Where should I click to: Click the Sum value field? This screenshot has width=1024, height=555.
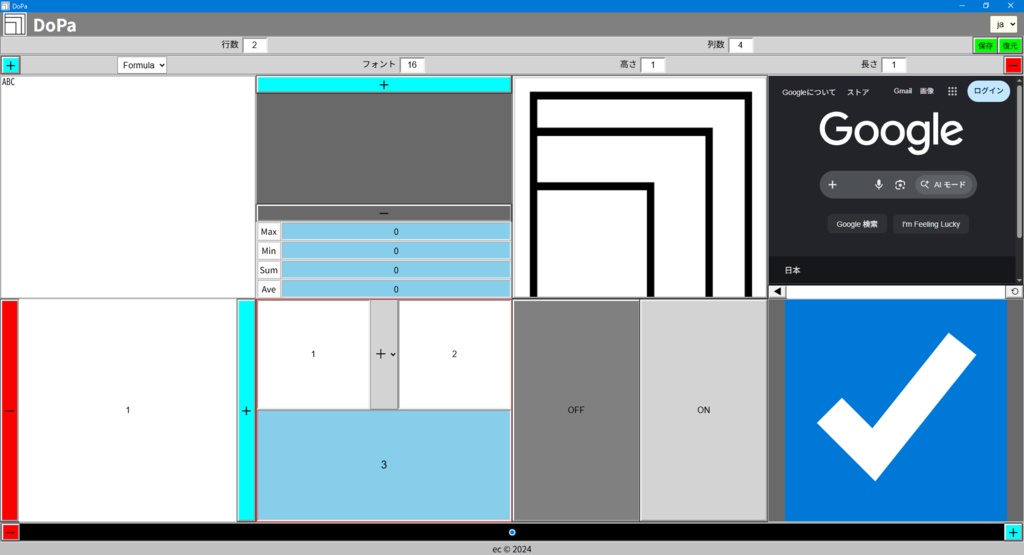[x=396, y=270]
